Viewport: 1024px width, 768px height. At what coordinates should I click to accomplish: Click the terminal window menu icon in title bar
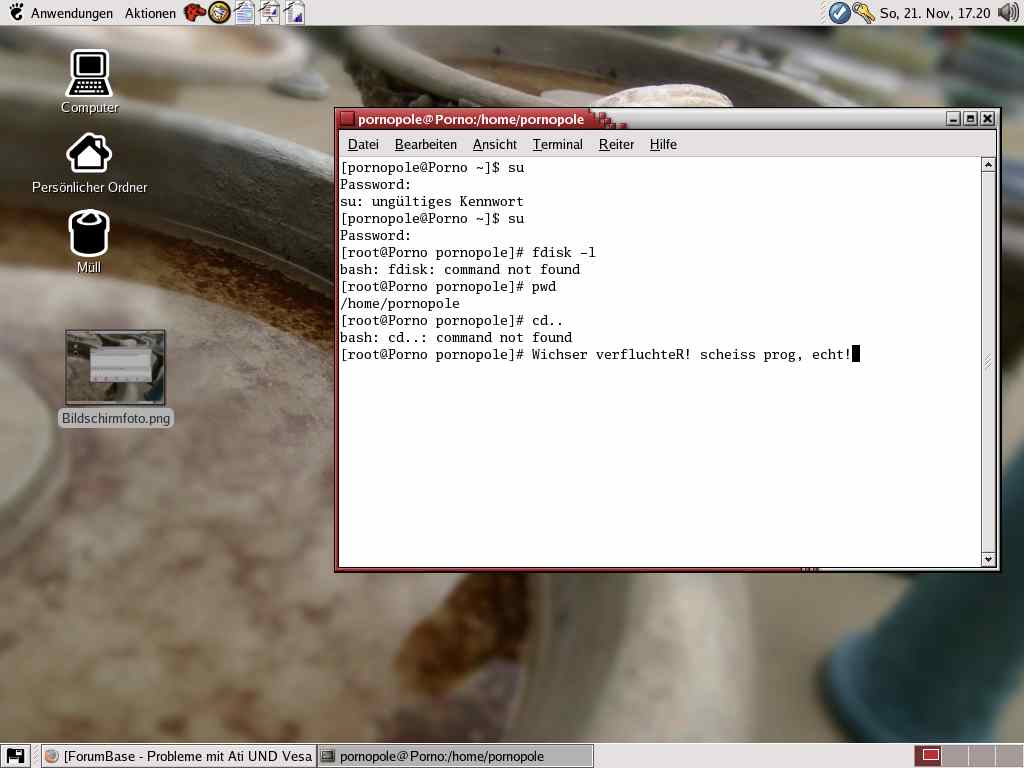[x=347, y=119]
